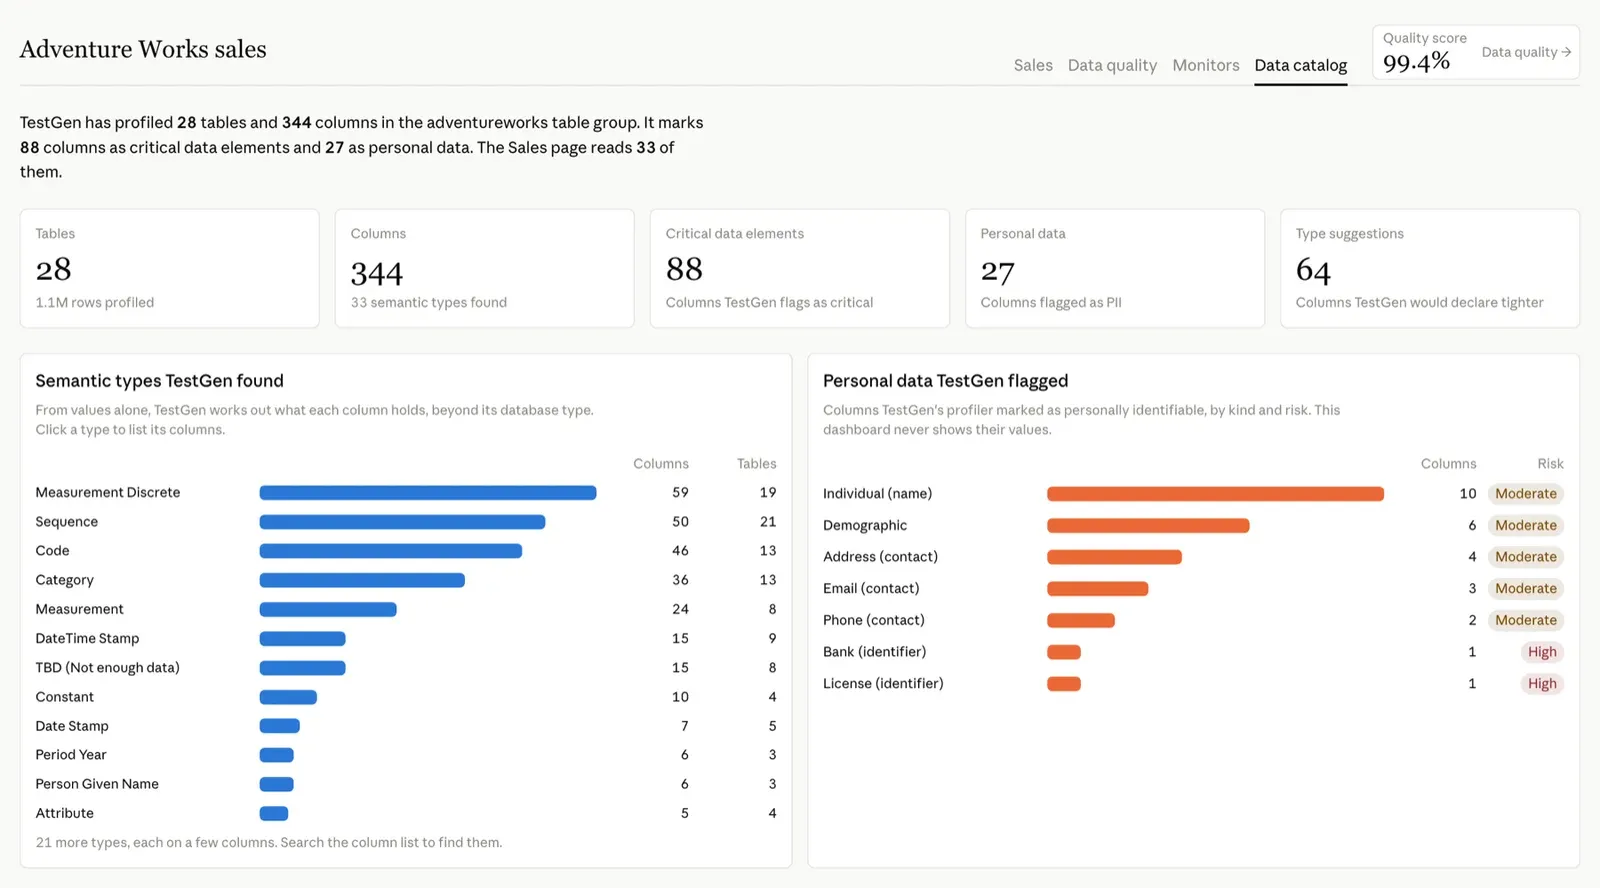Click the Personal data card showing 27
Image resolution: width=1600 pixels, height=888 pixels.
[x=1115, y=268]
